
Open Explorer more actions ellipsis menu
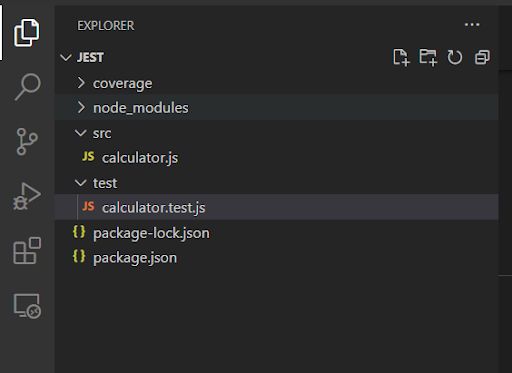click(x=472, y=25)
